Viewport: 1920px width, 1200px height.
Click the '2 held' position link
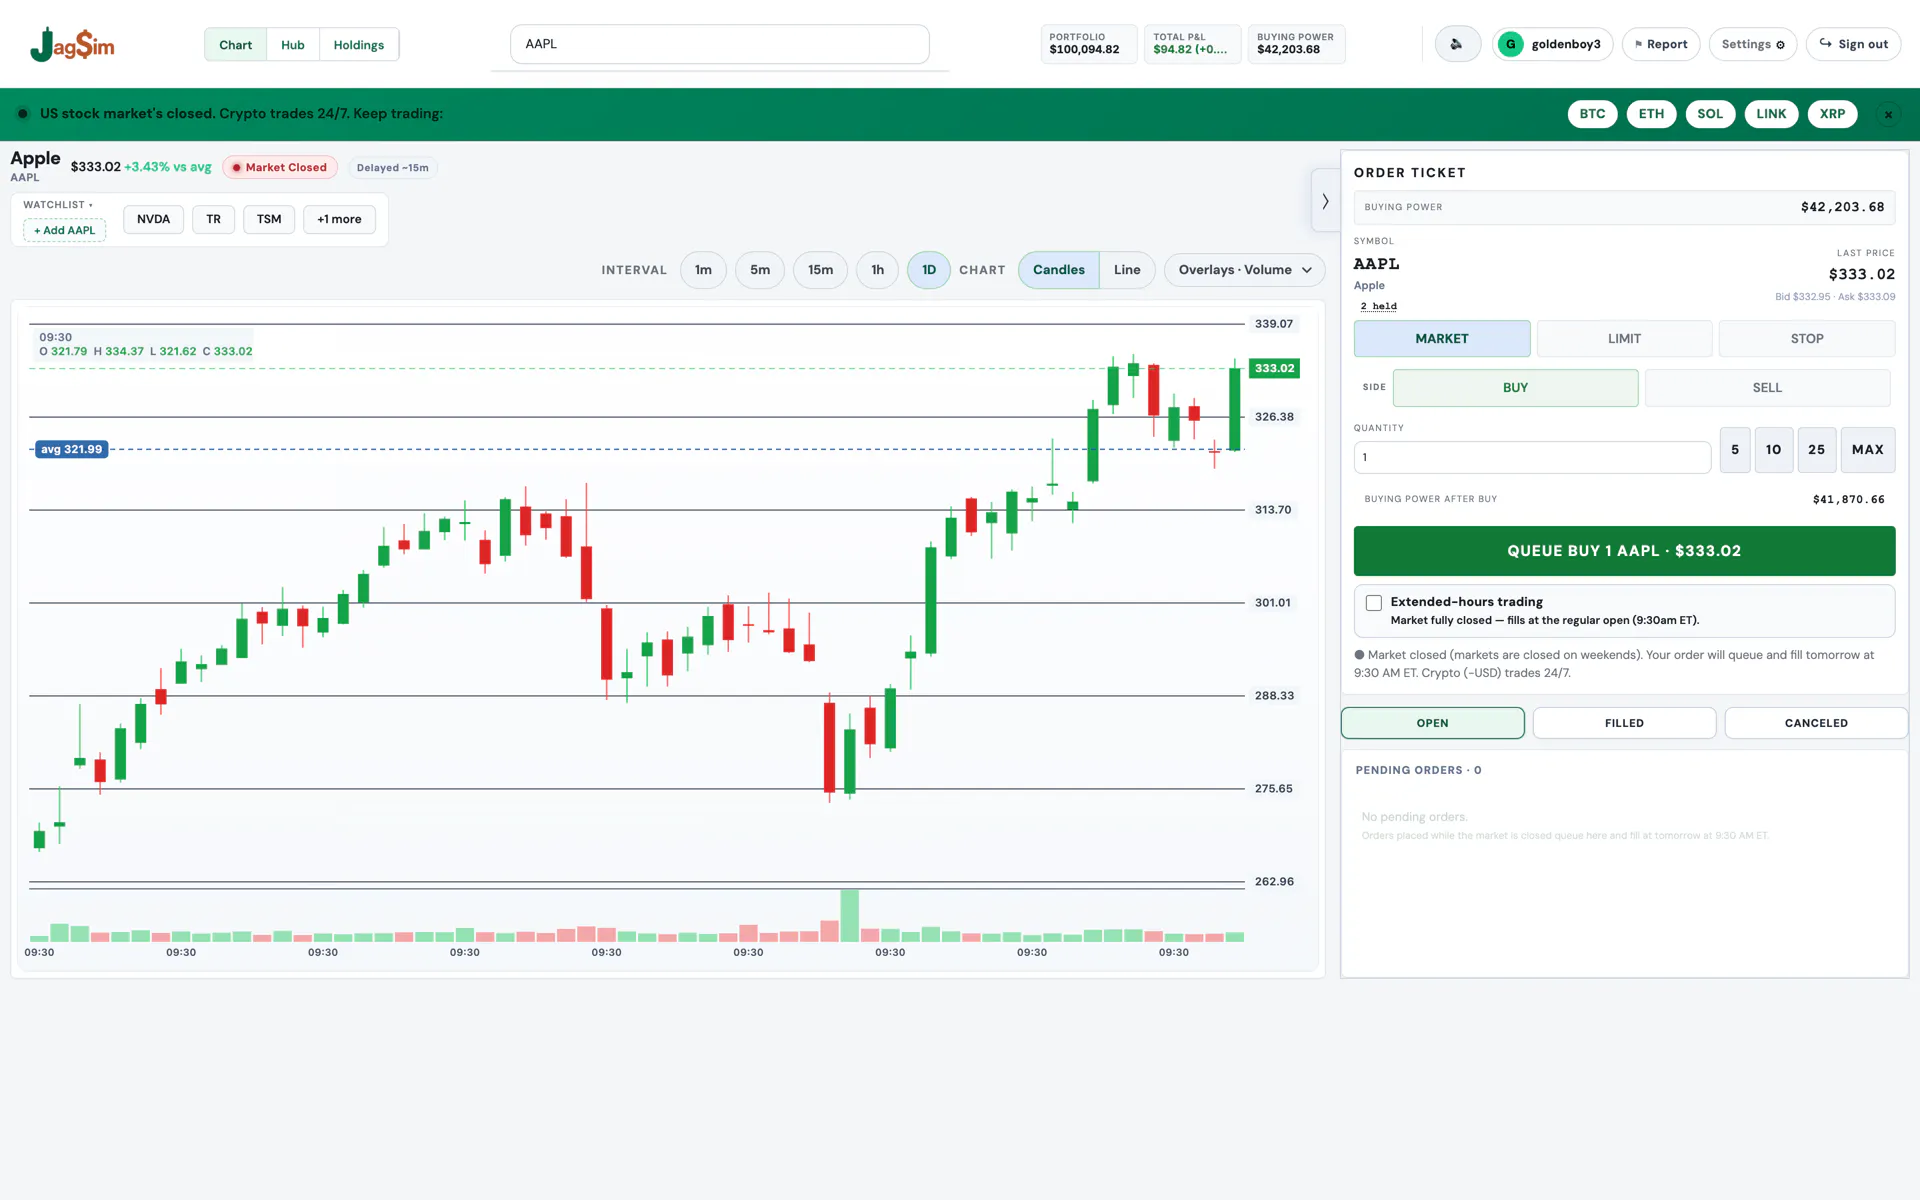[x=1378, y=306]
